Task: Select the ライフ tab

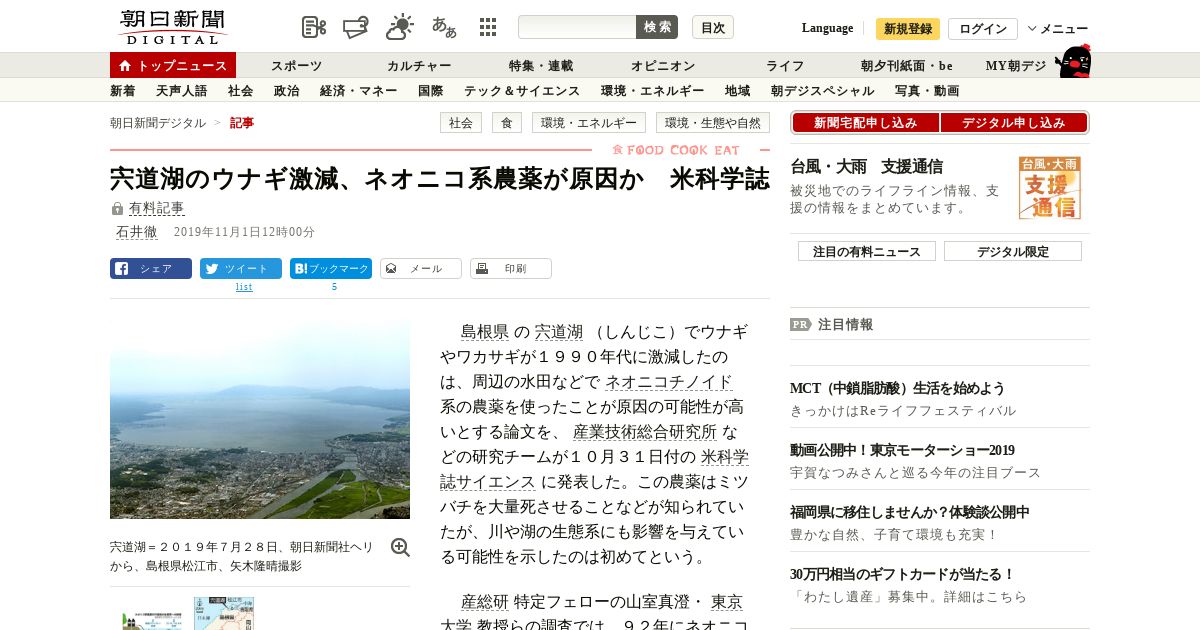Action: tap(785, 66)
